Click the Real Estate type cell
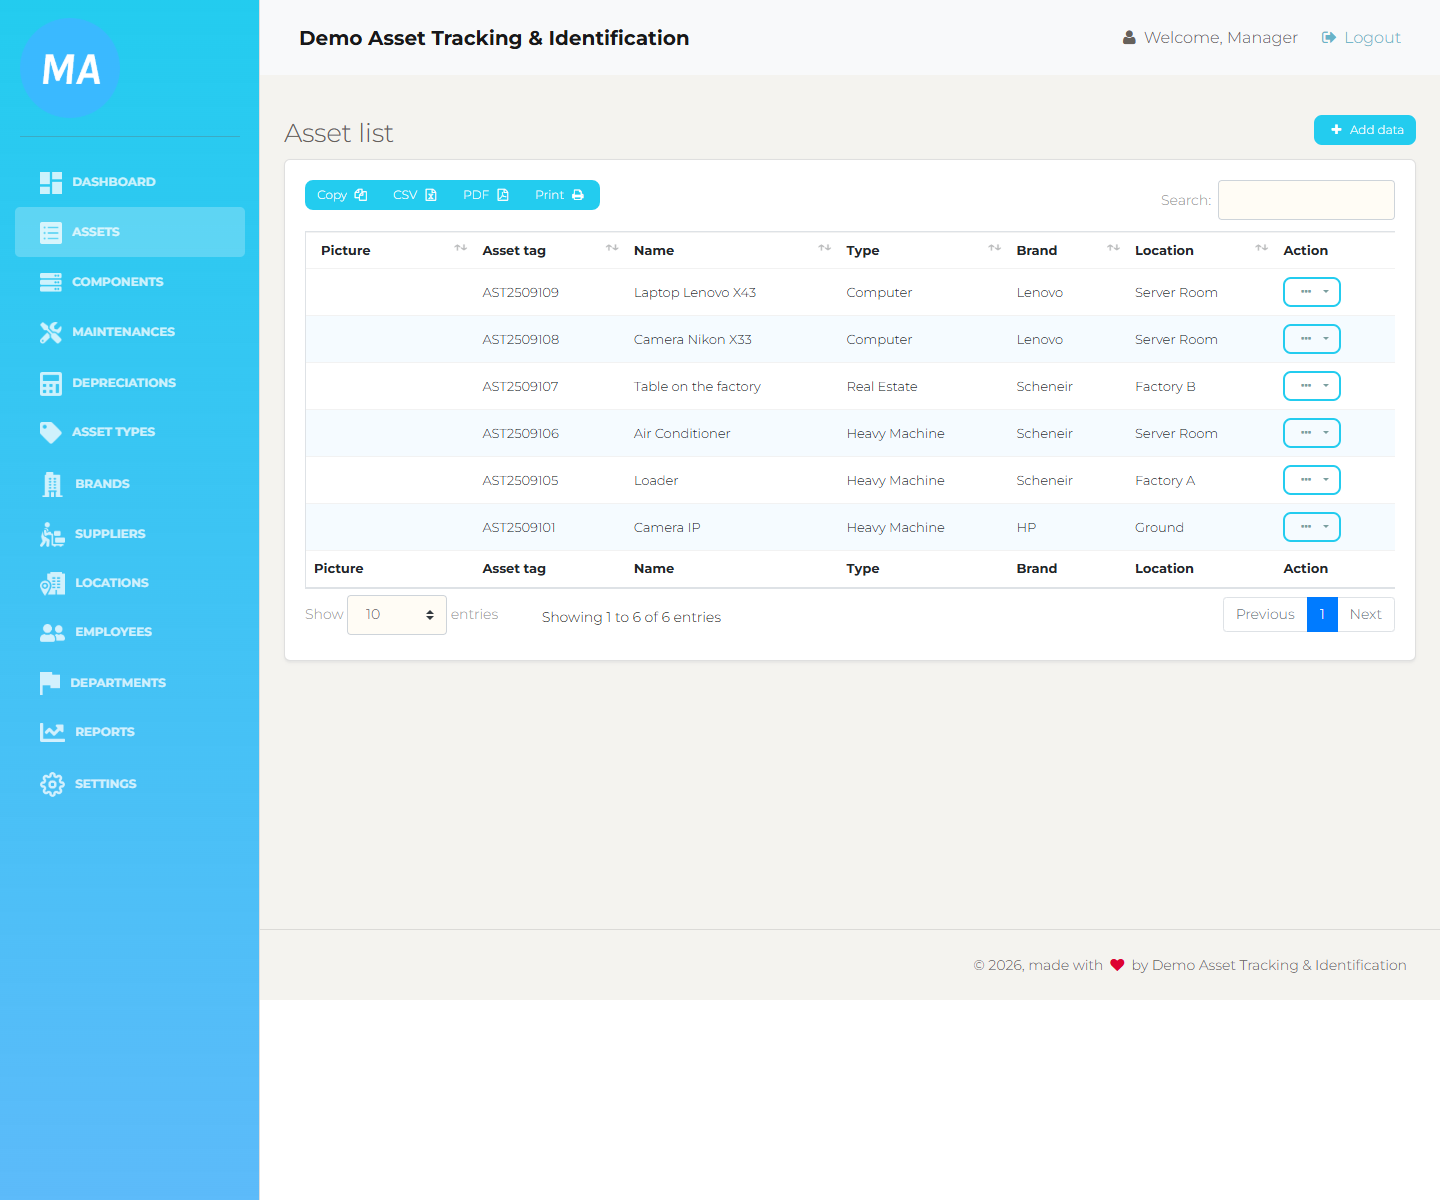The width and height of the screenshot is (1440, 1200). coord(882,387)
